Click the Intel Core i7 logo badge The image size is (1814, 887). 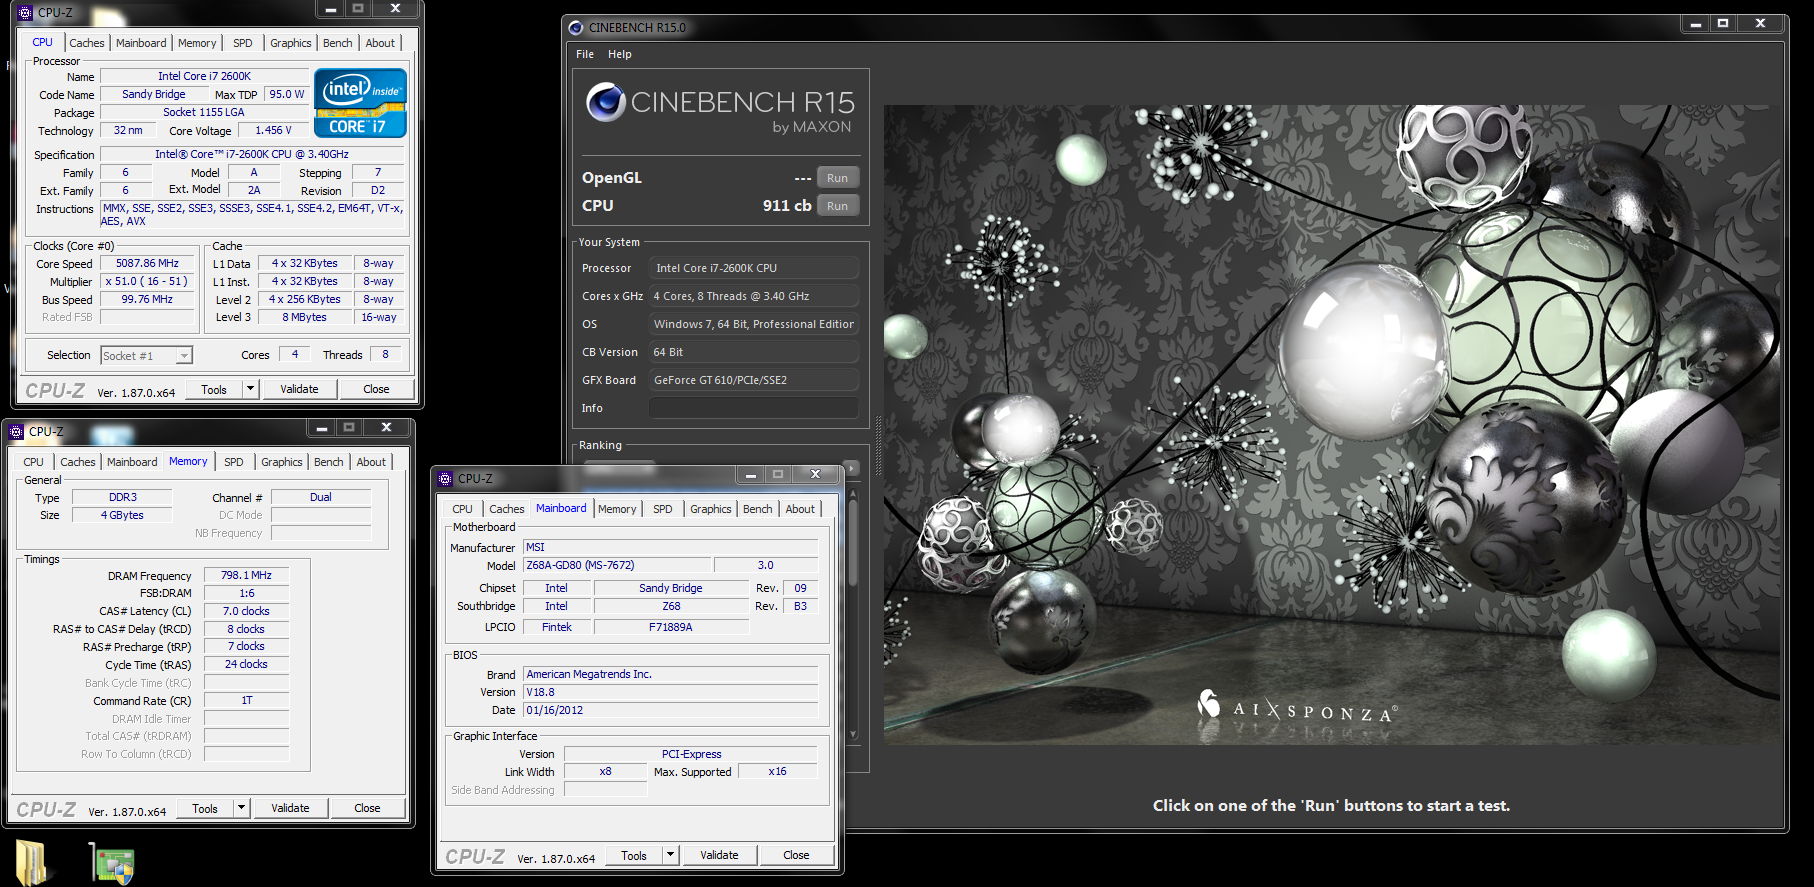coord(360,102)
